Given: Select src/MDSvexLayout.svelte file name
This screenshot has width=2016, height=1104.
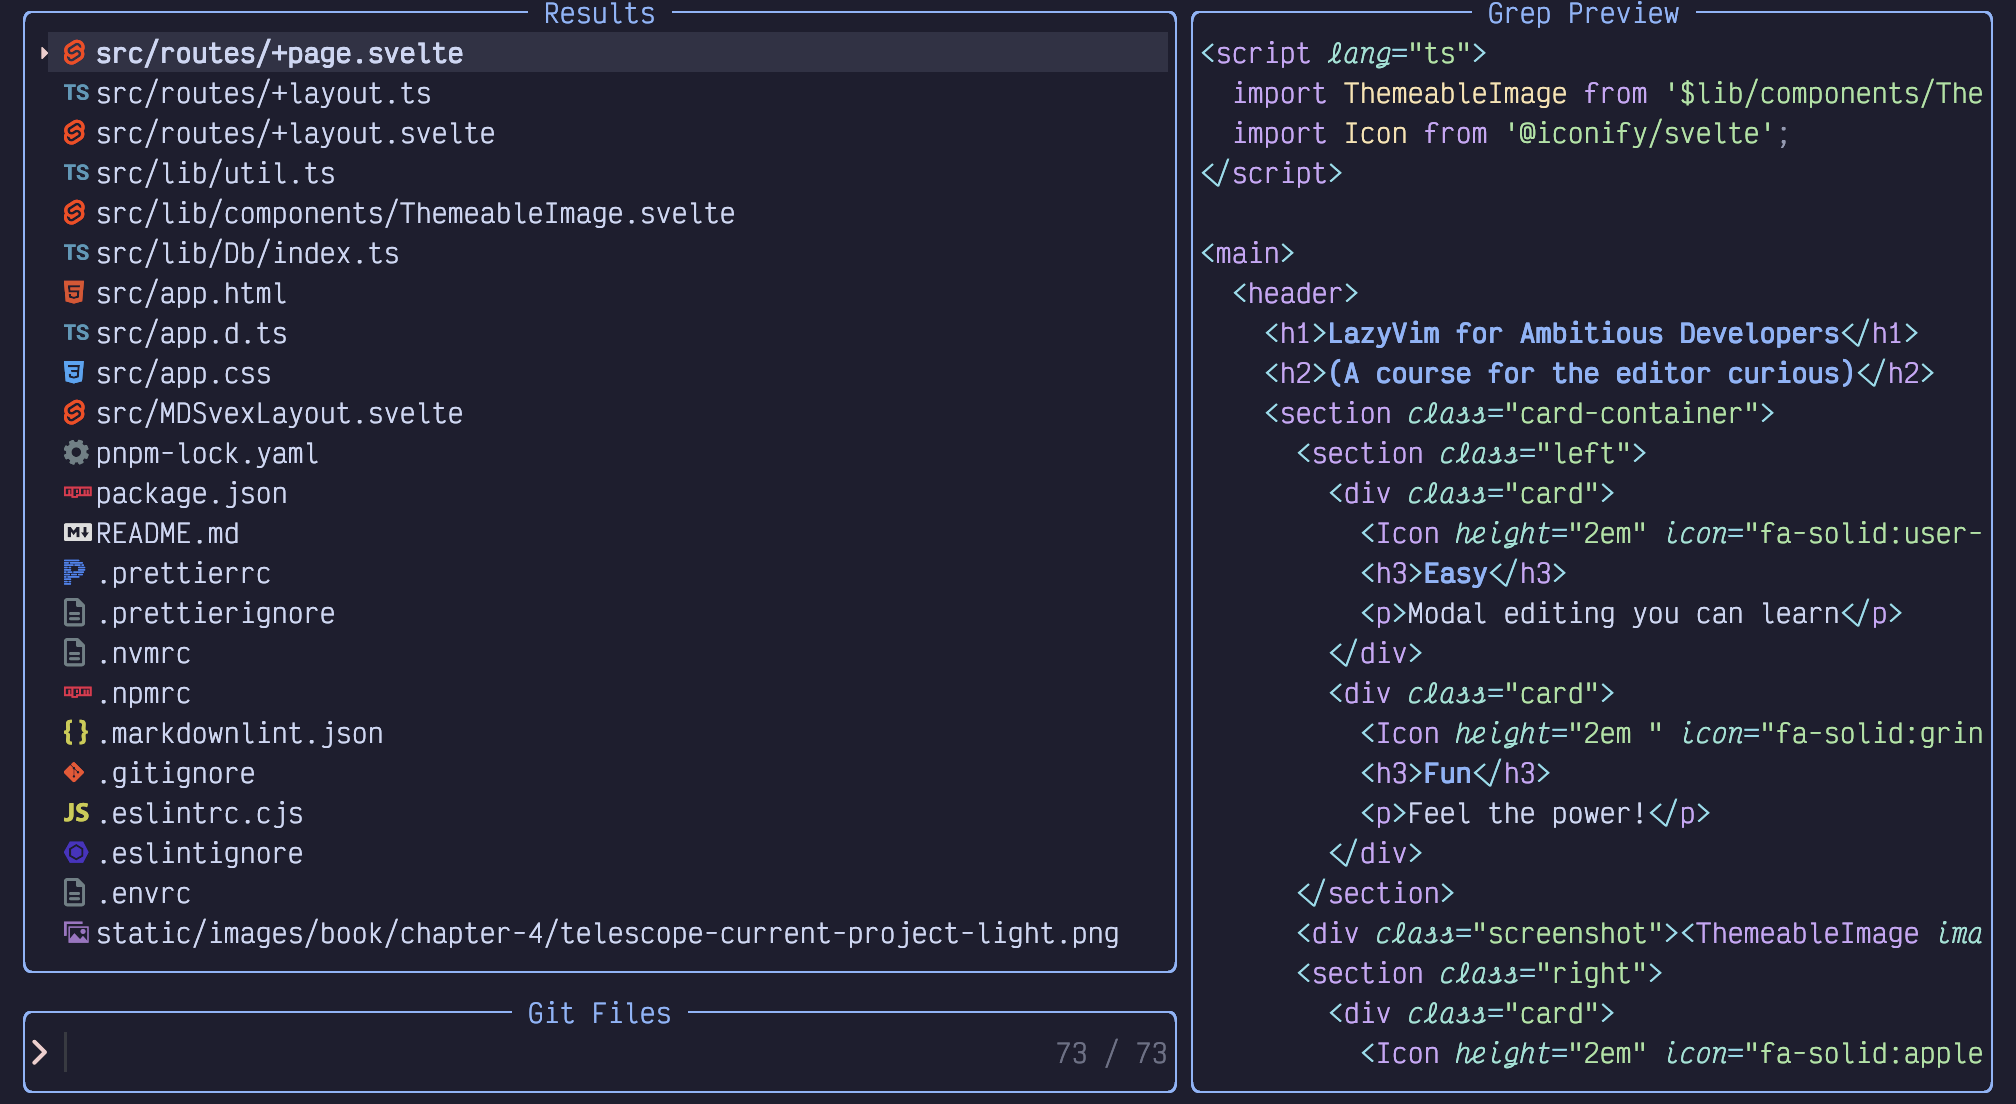Looking at the screenshot, I should point(279,413).
